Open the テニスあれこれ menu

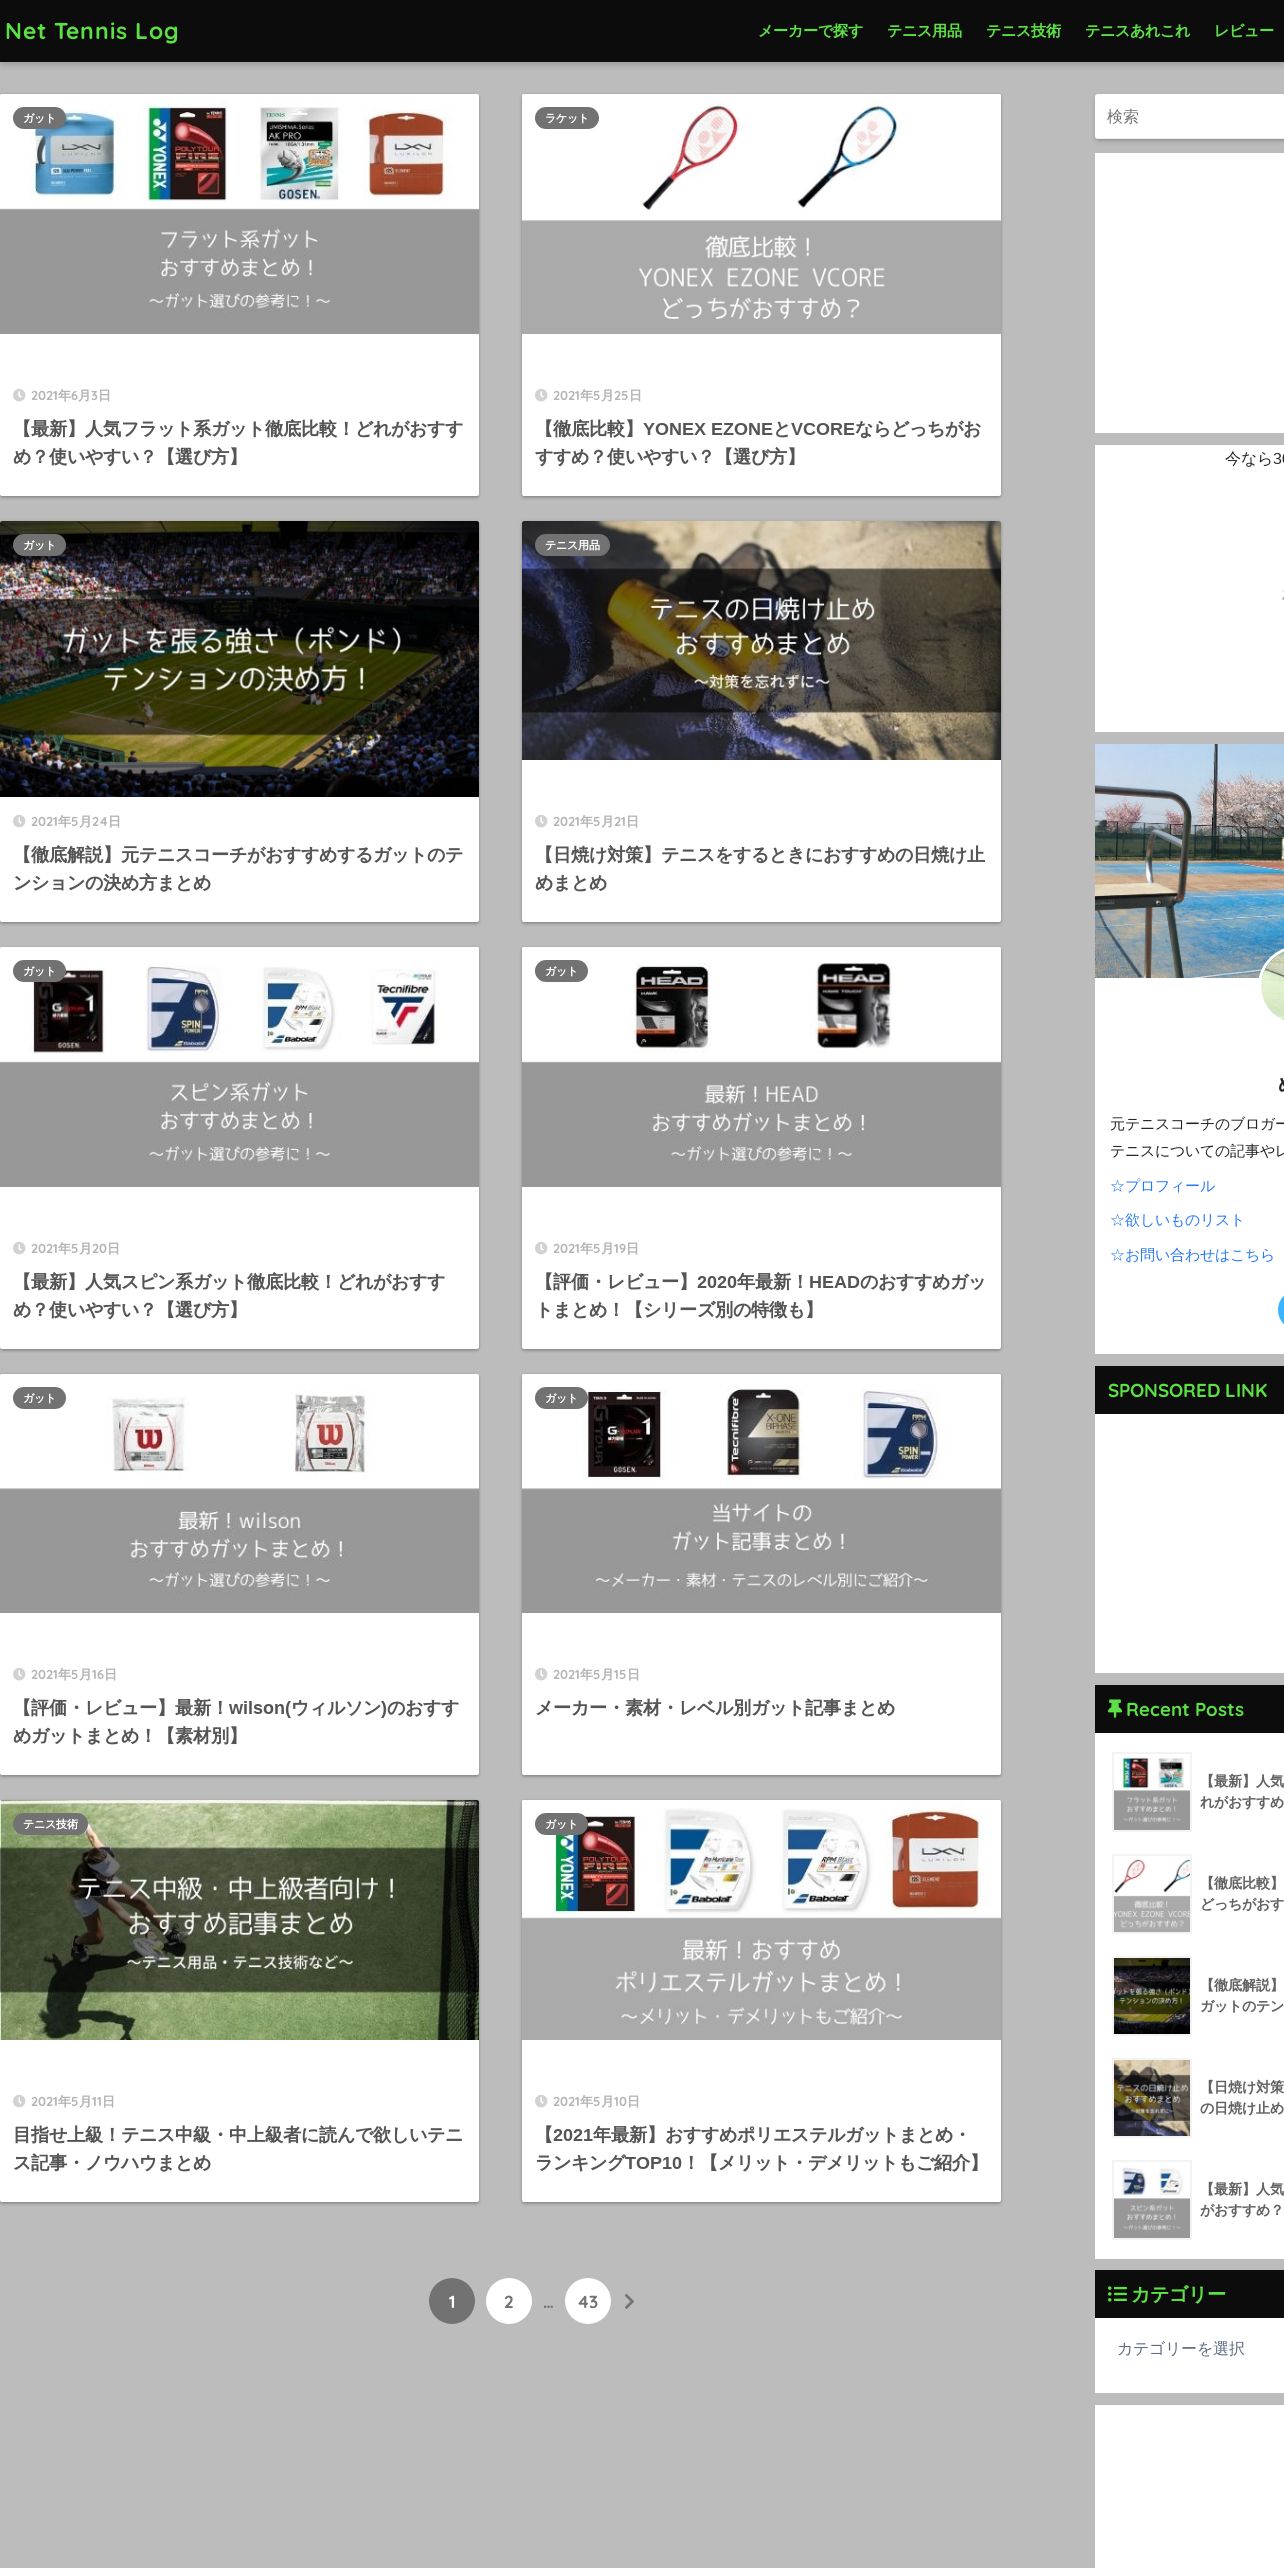(1137, 31)
